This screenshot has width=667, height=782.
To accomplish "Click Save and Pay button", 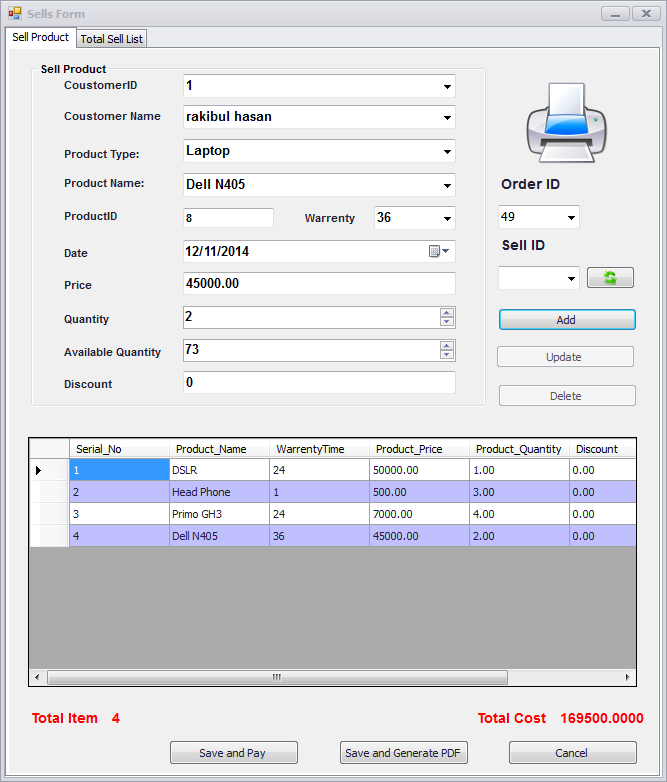I will 233,753.
